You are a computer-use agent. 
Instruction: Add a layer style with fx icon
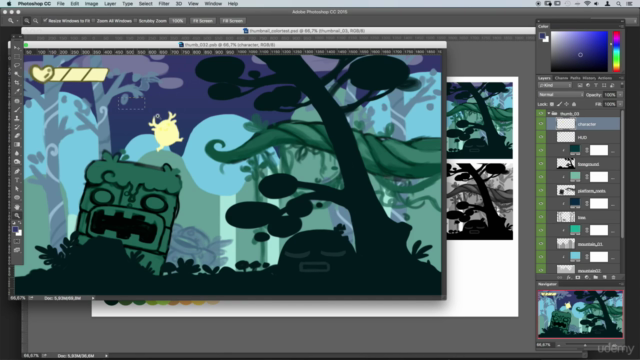(569, 278)
